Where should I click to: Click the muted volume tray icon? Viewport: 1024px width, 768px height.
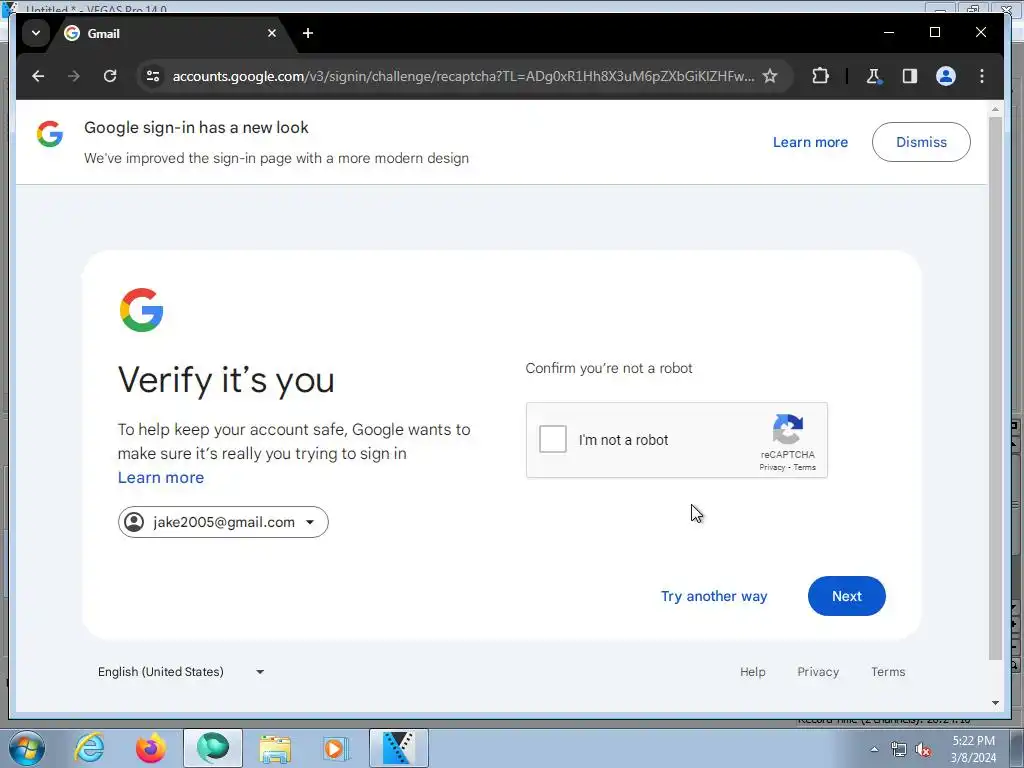click(x=923, y=750)
